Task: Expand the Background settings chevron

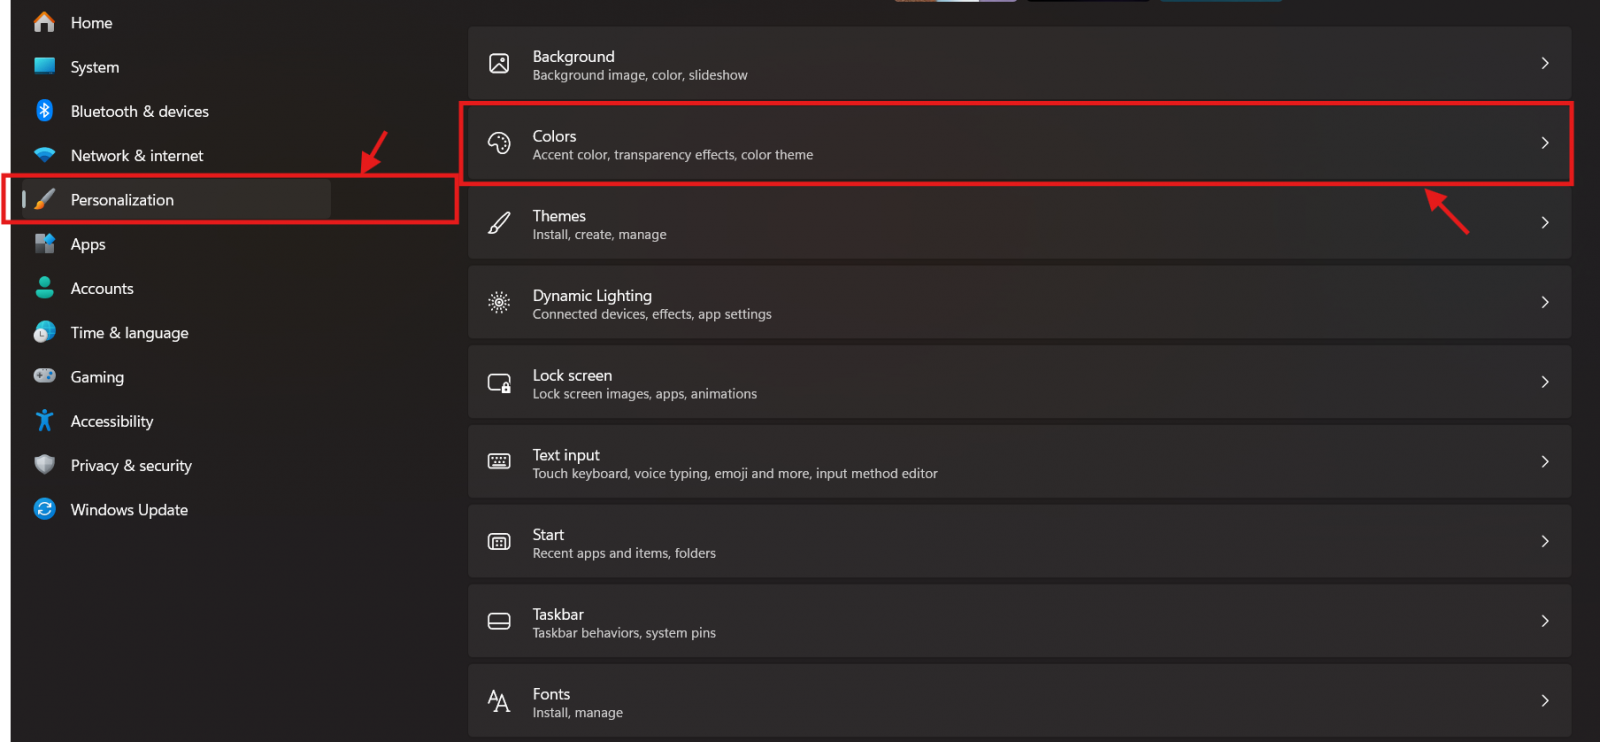Action: click(x=1544, y=64)
